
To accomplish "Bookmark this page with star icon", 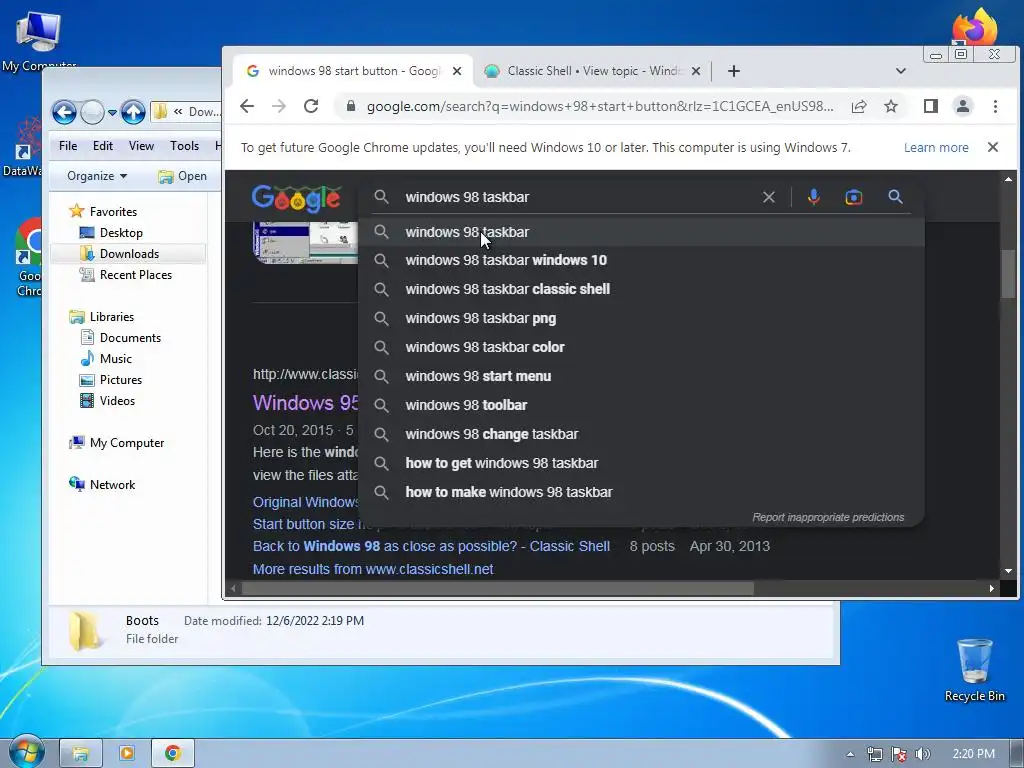I will pos(891,106).
